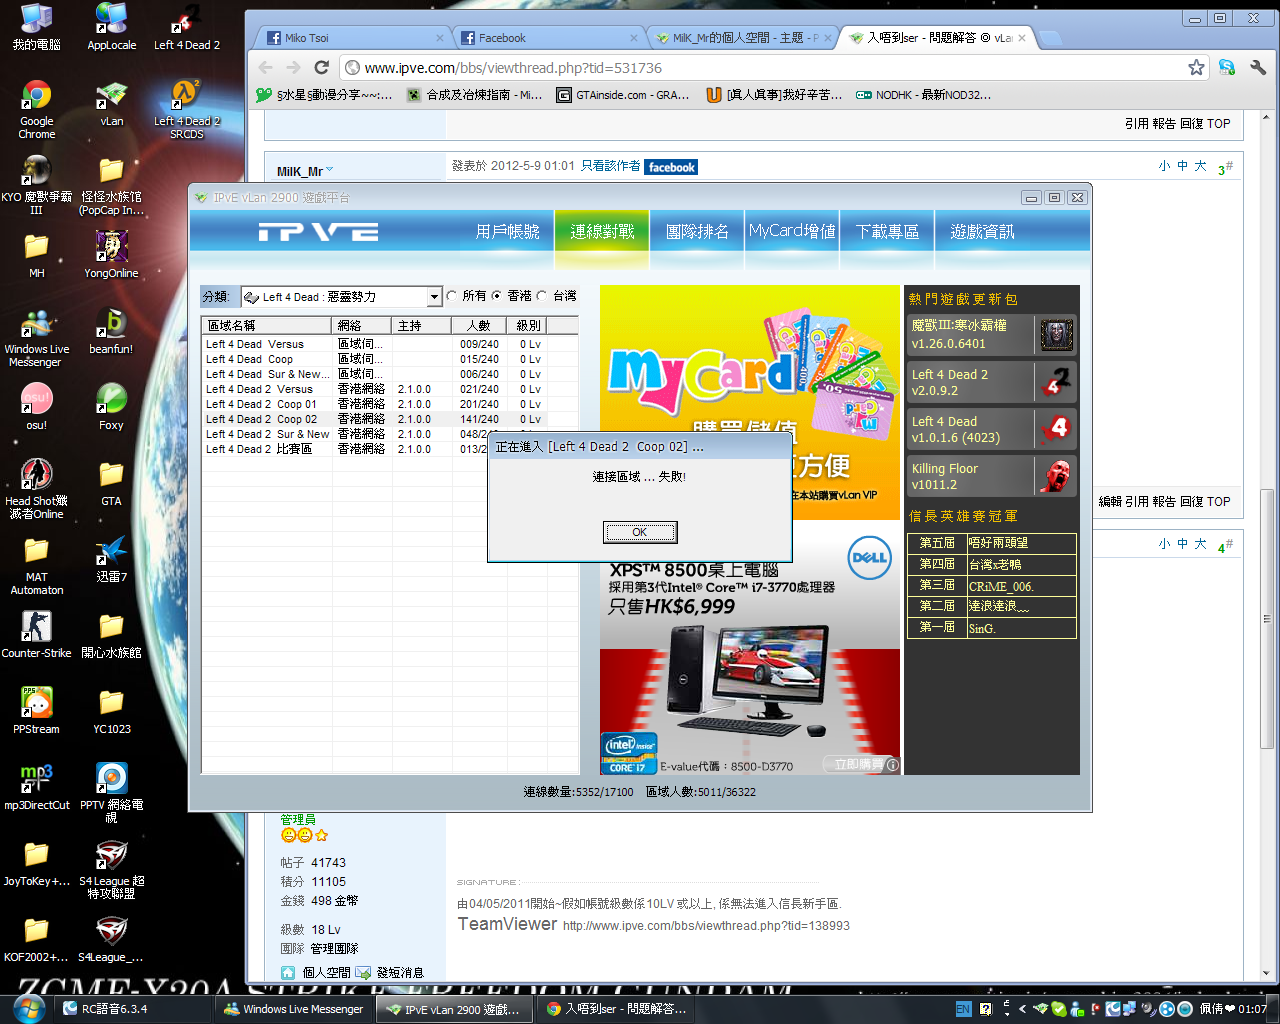Viewport: 1280px width, 1024px height.
Task: Open the 分類 game category dropdown
Action: [434, 297]
